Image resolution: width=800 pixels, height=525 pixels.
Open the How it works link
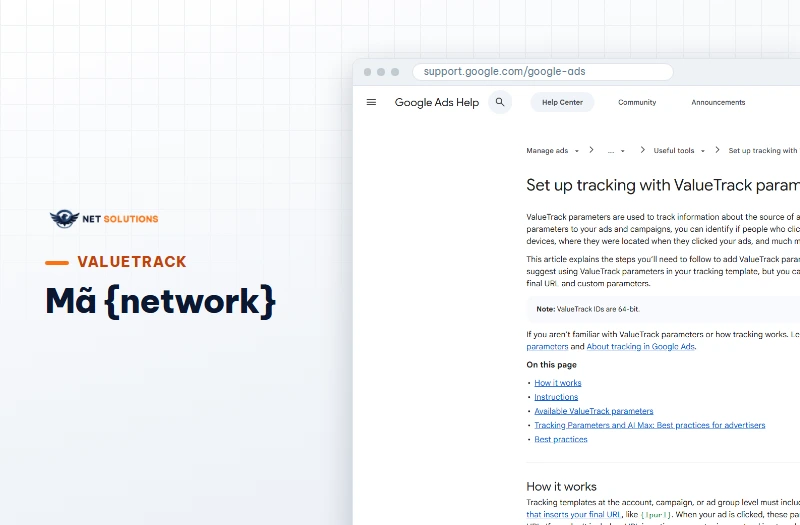(x=558, y=383)
